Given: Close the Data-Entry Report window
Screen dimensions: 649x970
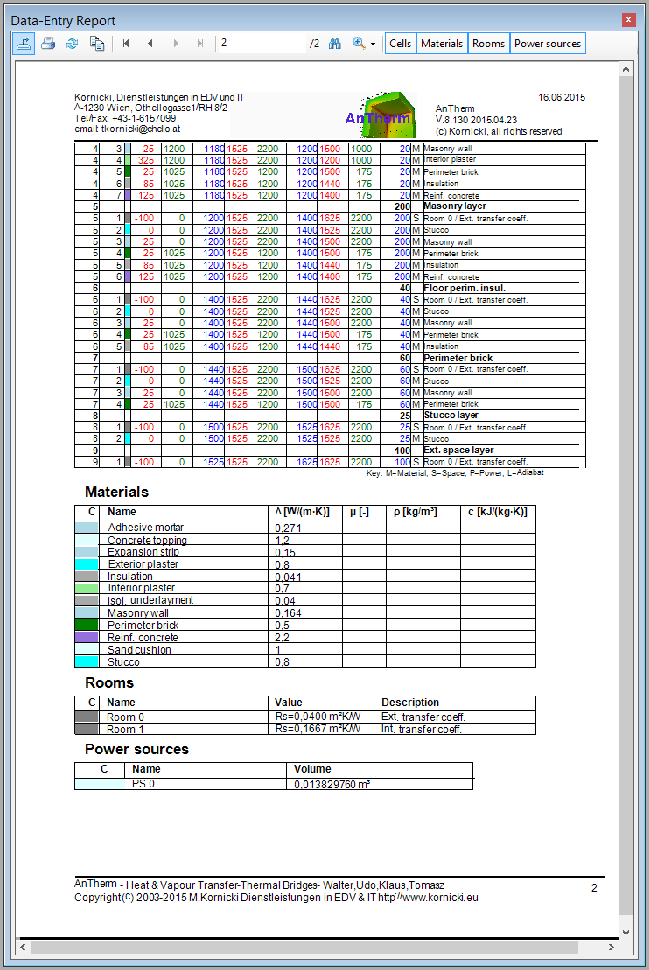Looking at the screenshot, I should click(x=628, y=19).
